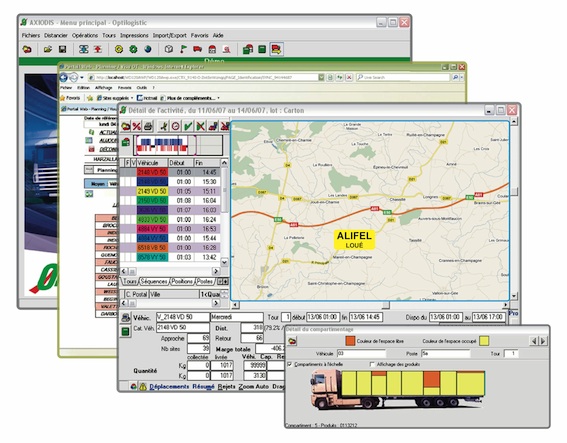Click vehicle list scroll down arrow
The width and height of the screenshot is (567, 443).
[x=224, y=262]
